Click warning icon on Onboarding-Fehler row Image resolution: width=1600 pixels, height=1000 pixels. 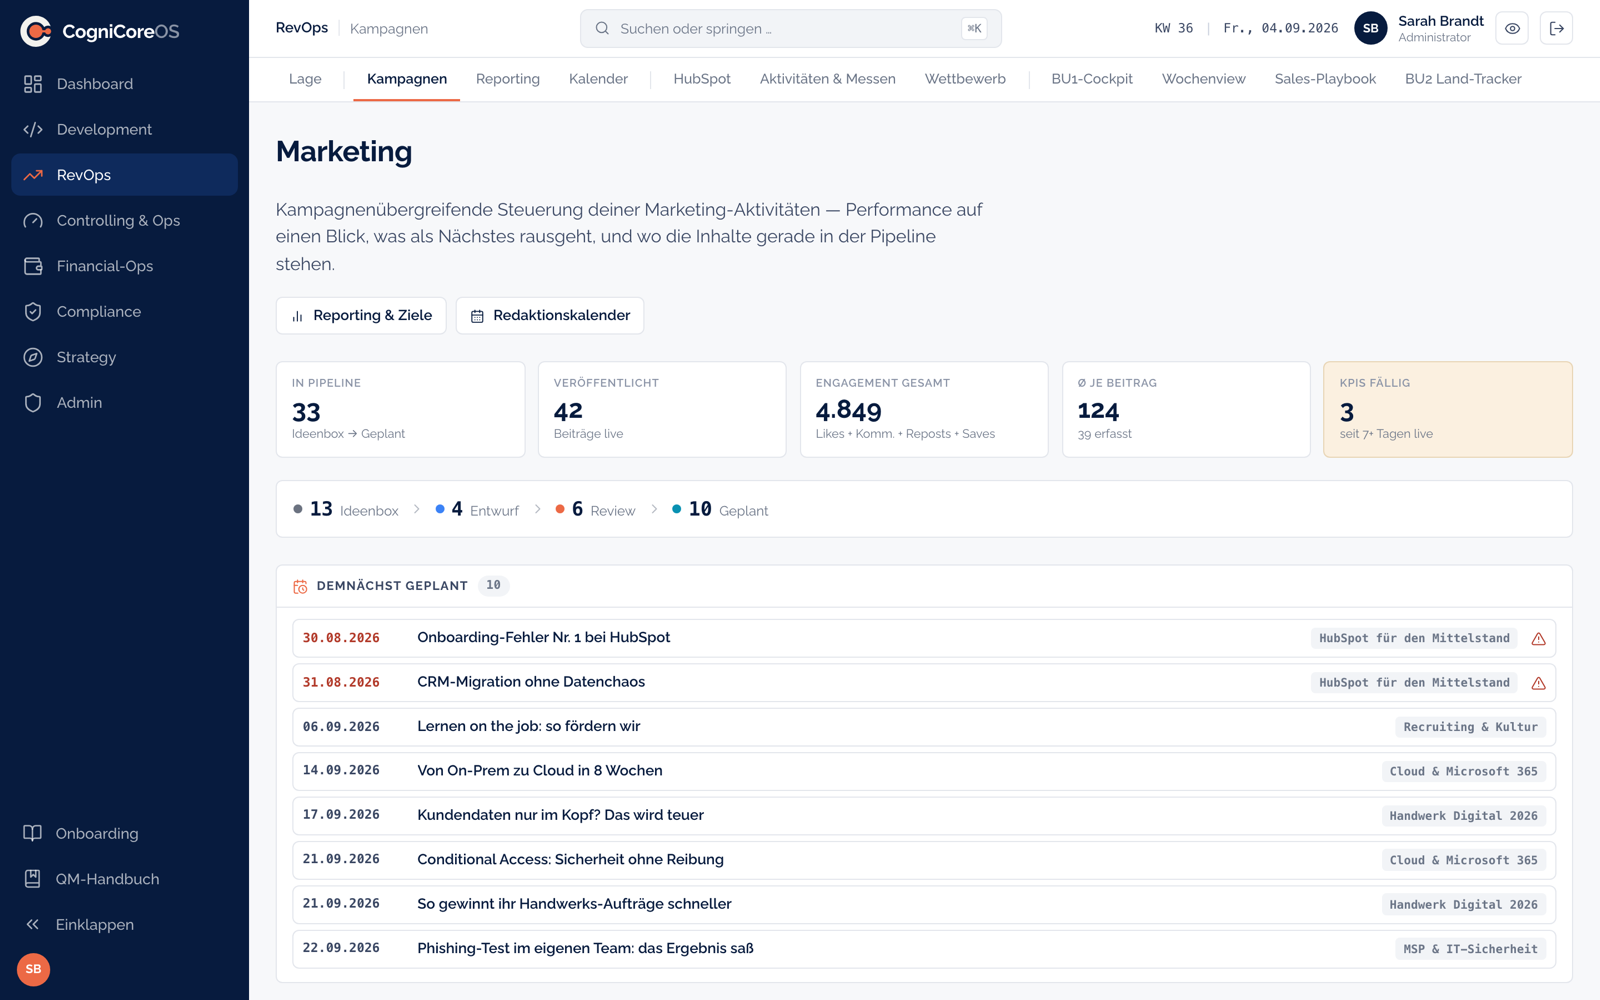(x=1538, y=638)
